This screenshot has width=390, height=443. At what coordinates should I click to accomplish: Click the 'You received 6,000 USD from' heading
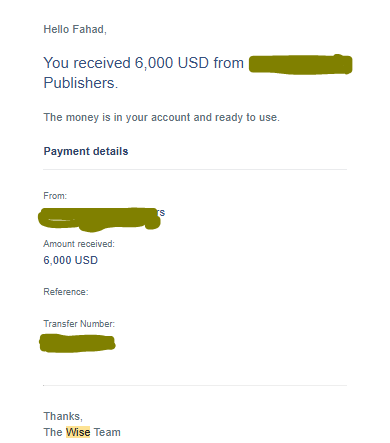pyautogui.click(x=144, y=63)
